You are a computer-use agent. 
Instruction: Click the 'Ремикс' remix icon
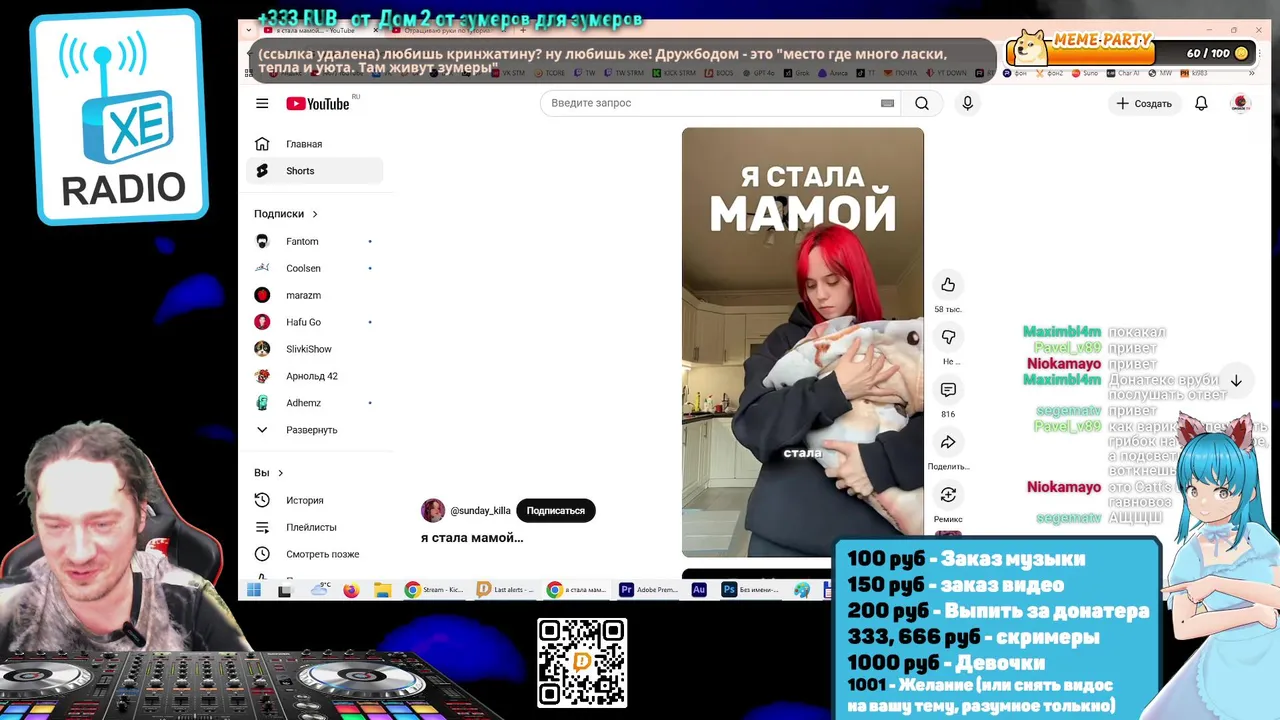pyautogui.click(x=948, y=495)
